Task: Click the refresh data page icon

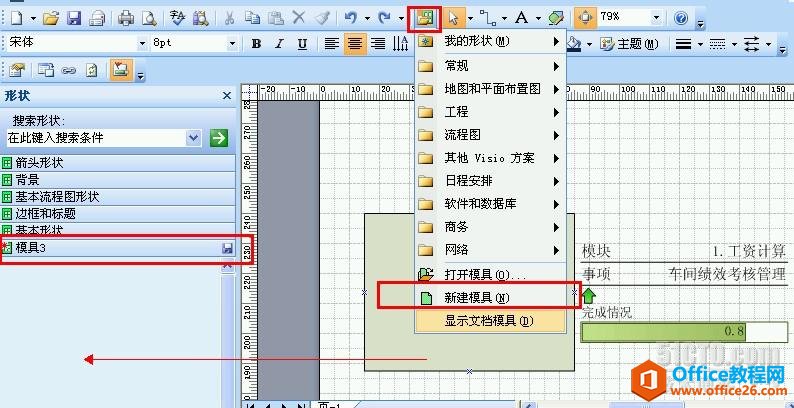Action: [91, 70]
